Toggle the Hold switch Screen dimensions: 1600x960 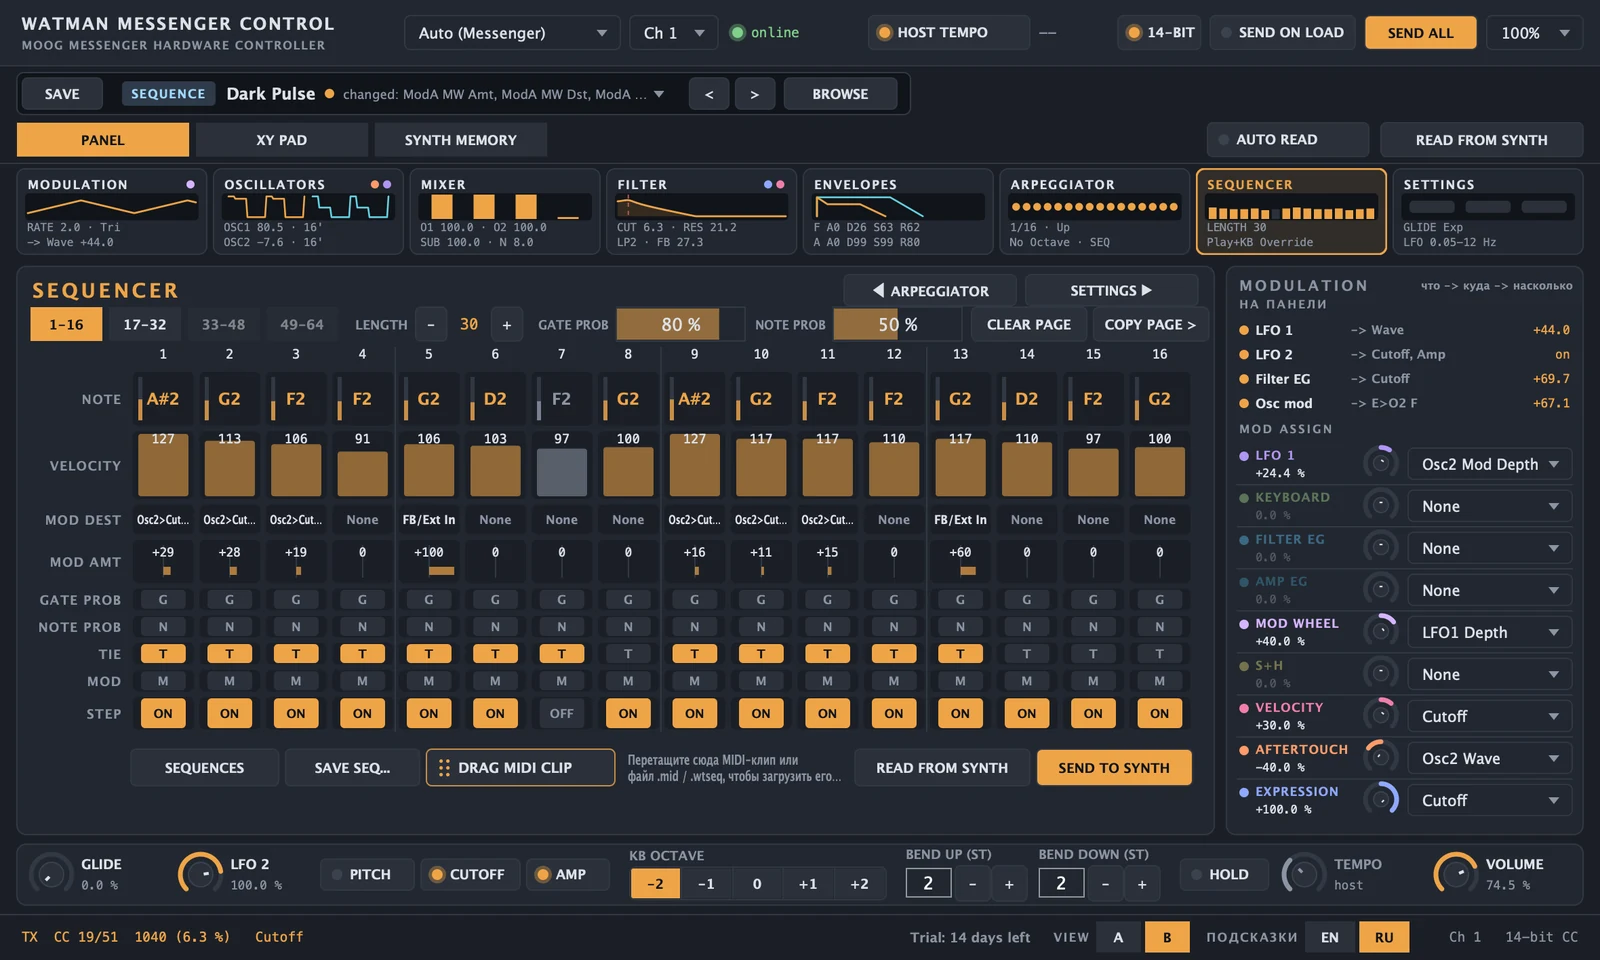1224,874
